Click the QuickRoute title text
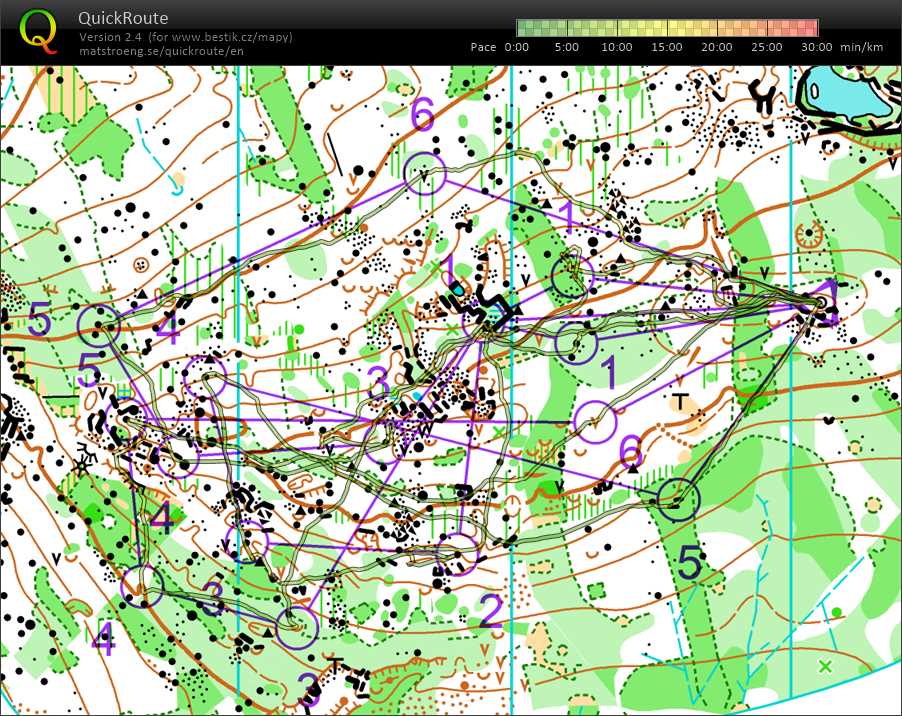Viewport: 902px width, 716px height. pos(123,18)
